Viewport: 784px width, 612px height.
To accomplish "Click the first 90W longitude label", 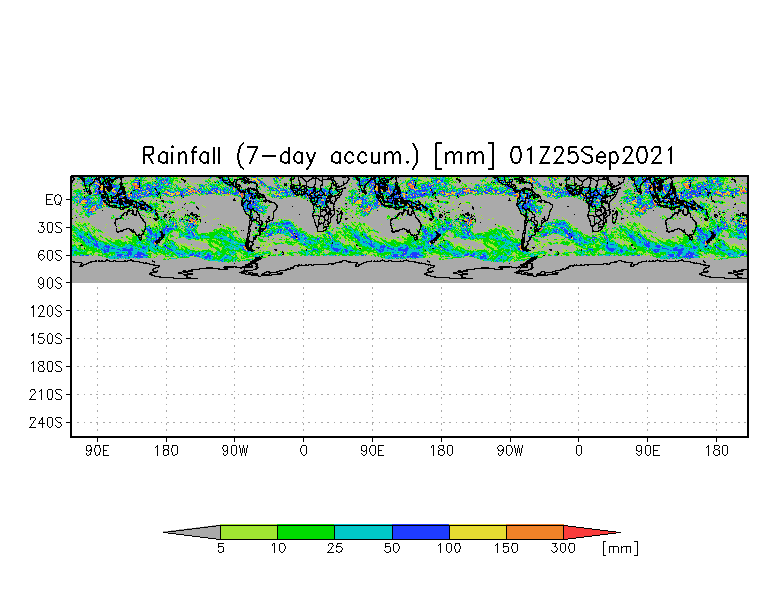I will (234, 451).
